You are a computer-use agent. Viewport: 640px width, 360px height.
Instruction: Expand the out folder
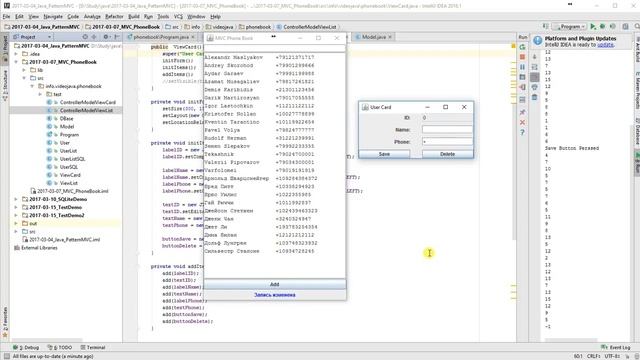coord(16,223)
